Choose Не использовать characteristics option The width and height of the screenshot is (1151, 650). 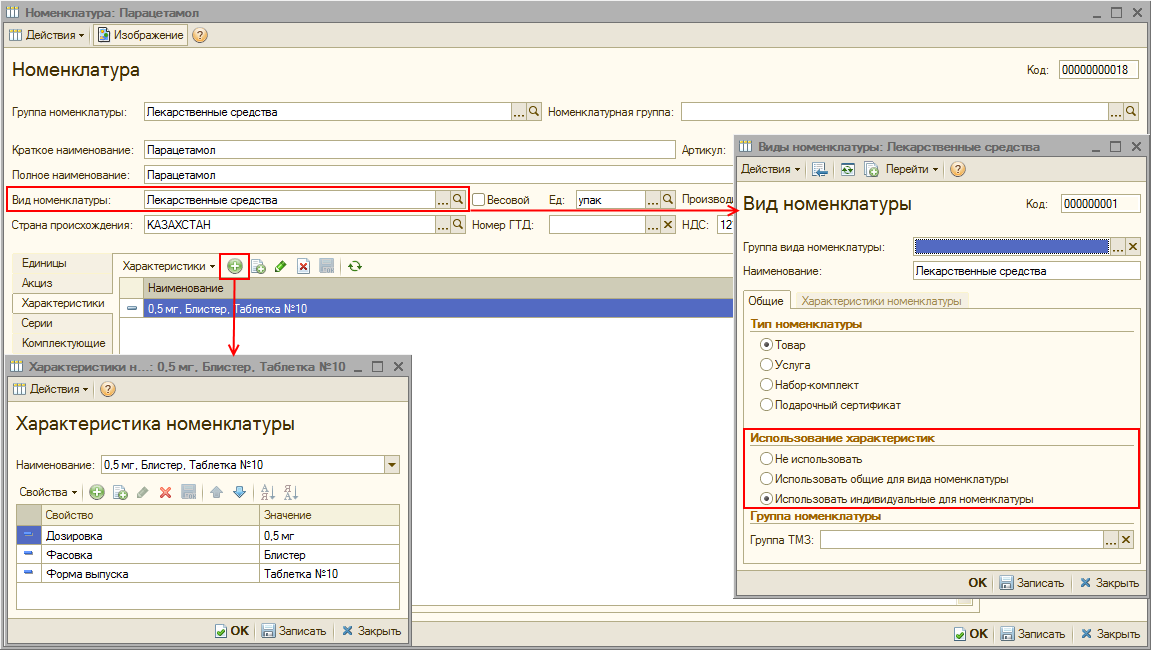point(767,459)
